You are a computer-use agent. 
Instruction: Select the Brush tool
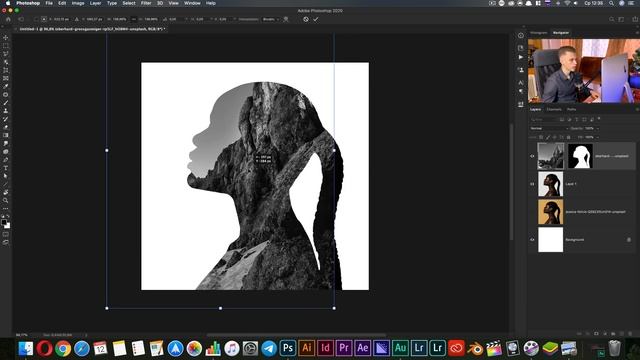pos(6,103)
